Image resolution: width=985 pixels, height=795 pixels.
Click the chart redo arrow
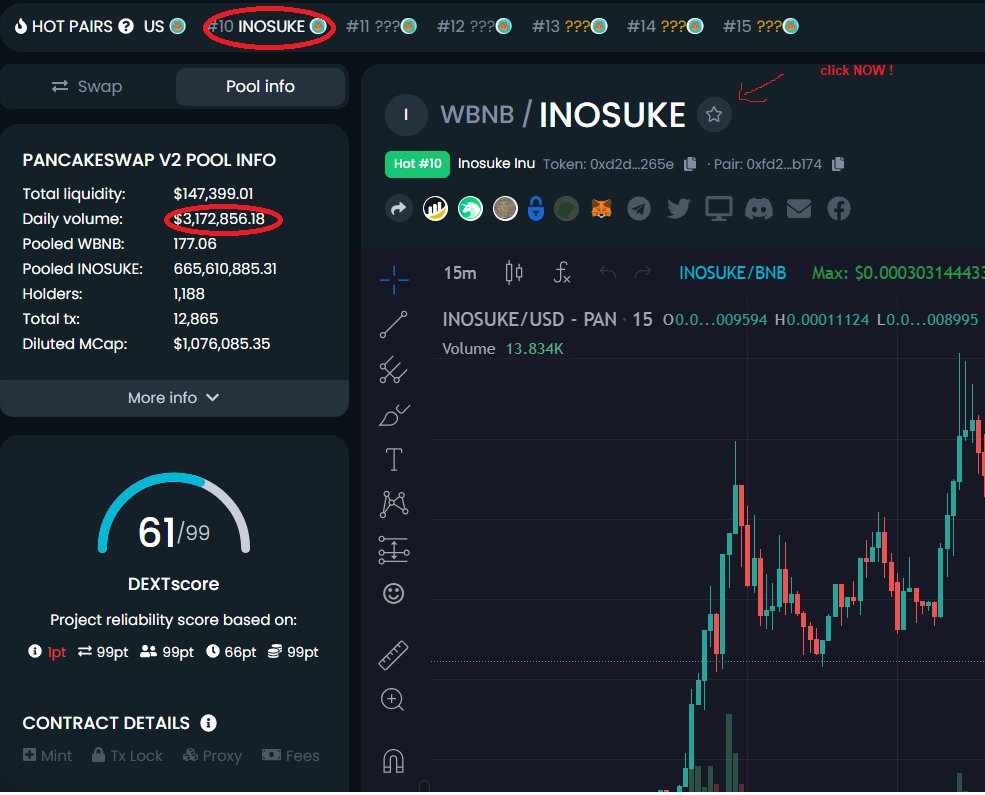click(x=643, y=273)
